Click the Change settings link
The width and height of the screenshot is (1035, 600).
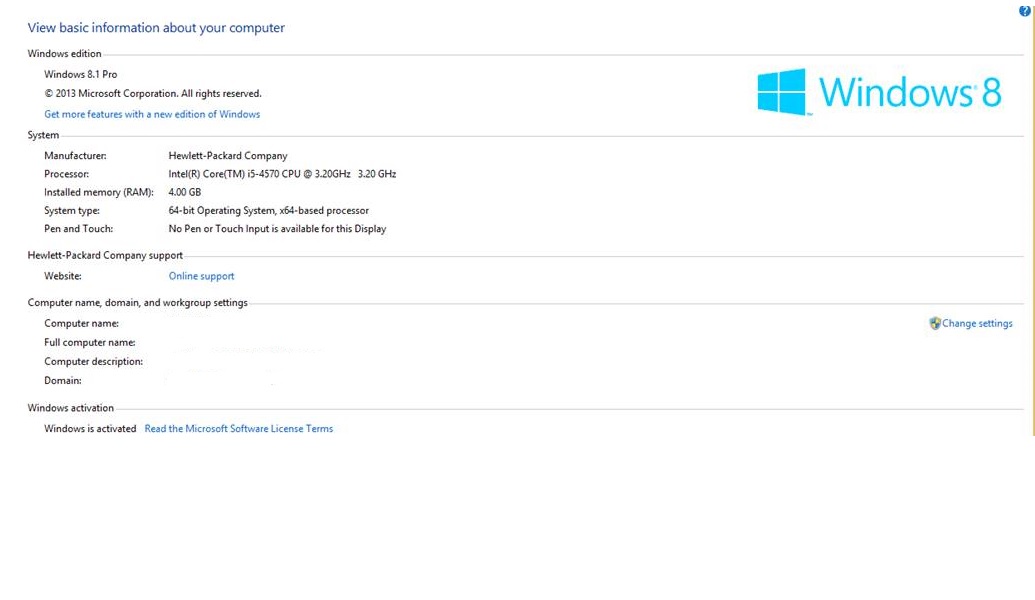(977, 323)
